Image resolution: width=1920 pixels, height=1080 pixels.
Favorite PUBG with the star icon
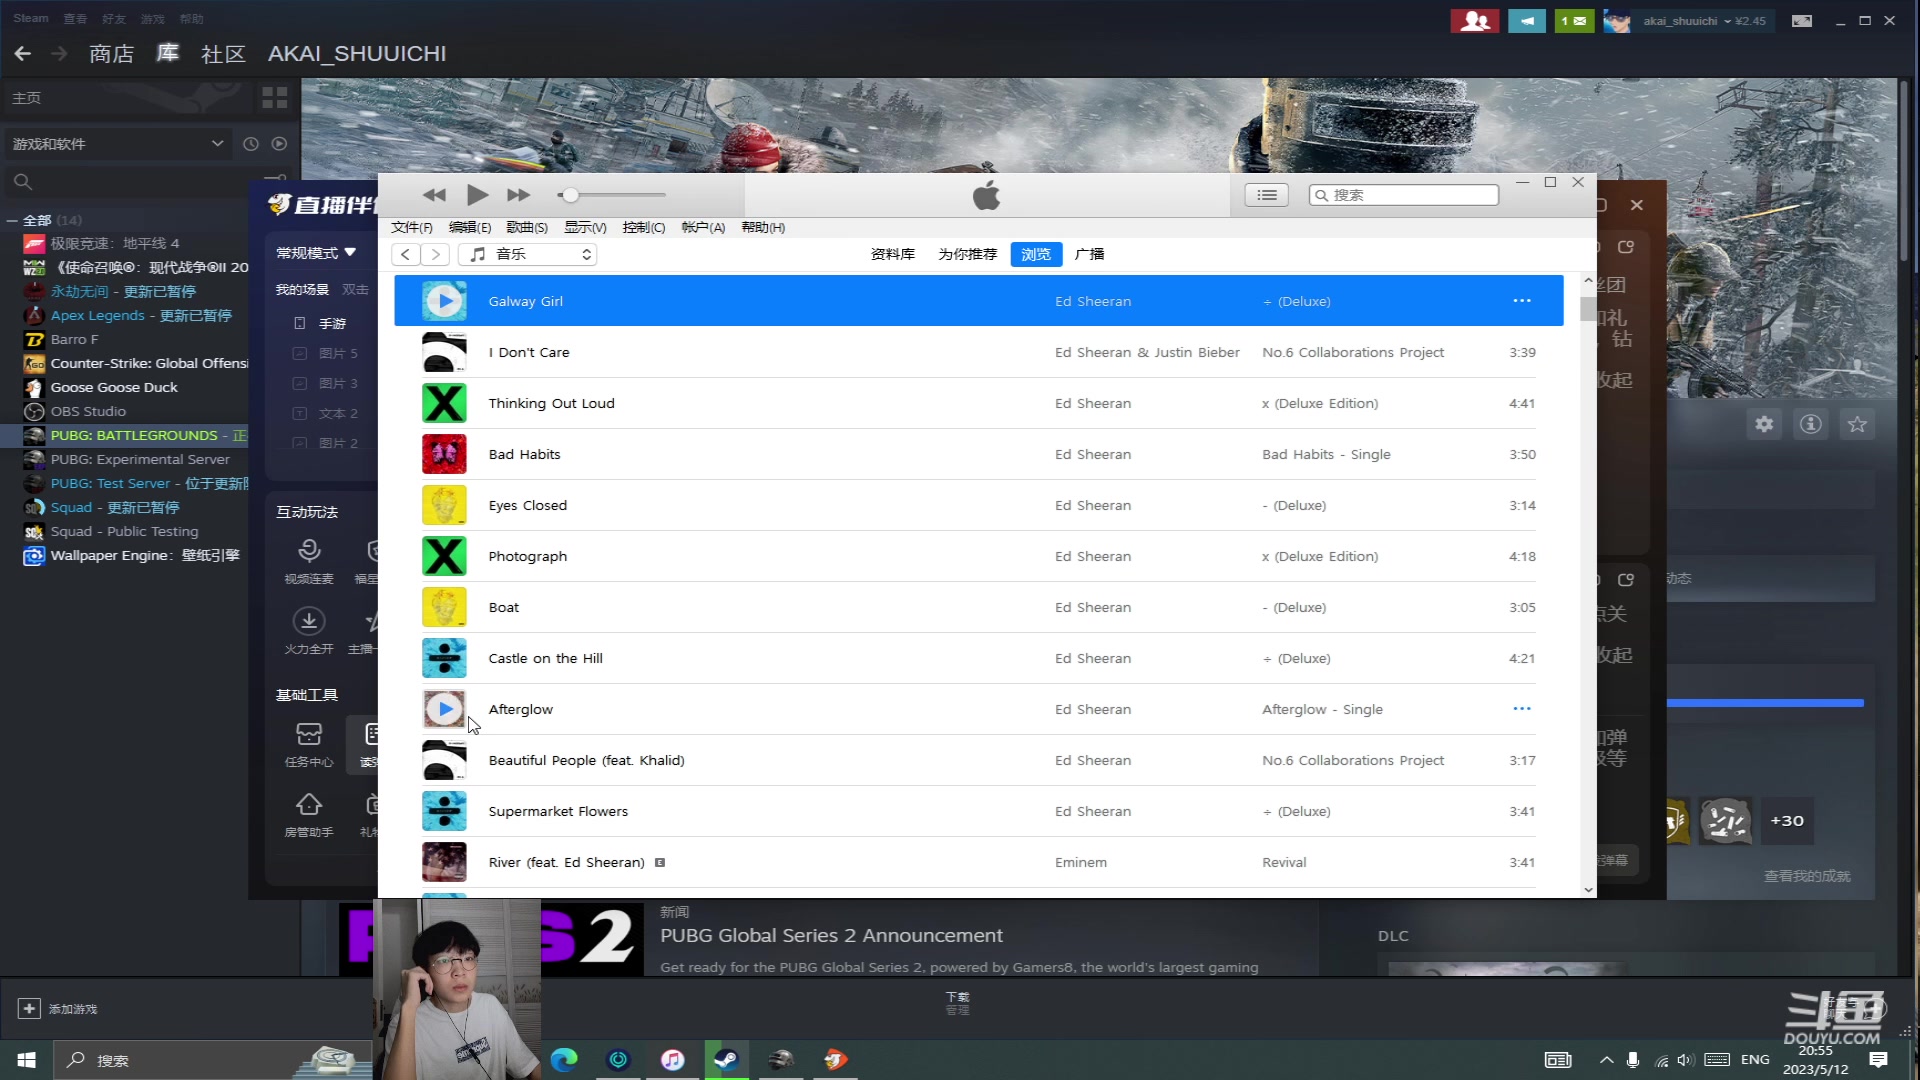click(1857, 424)
